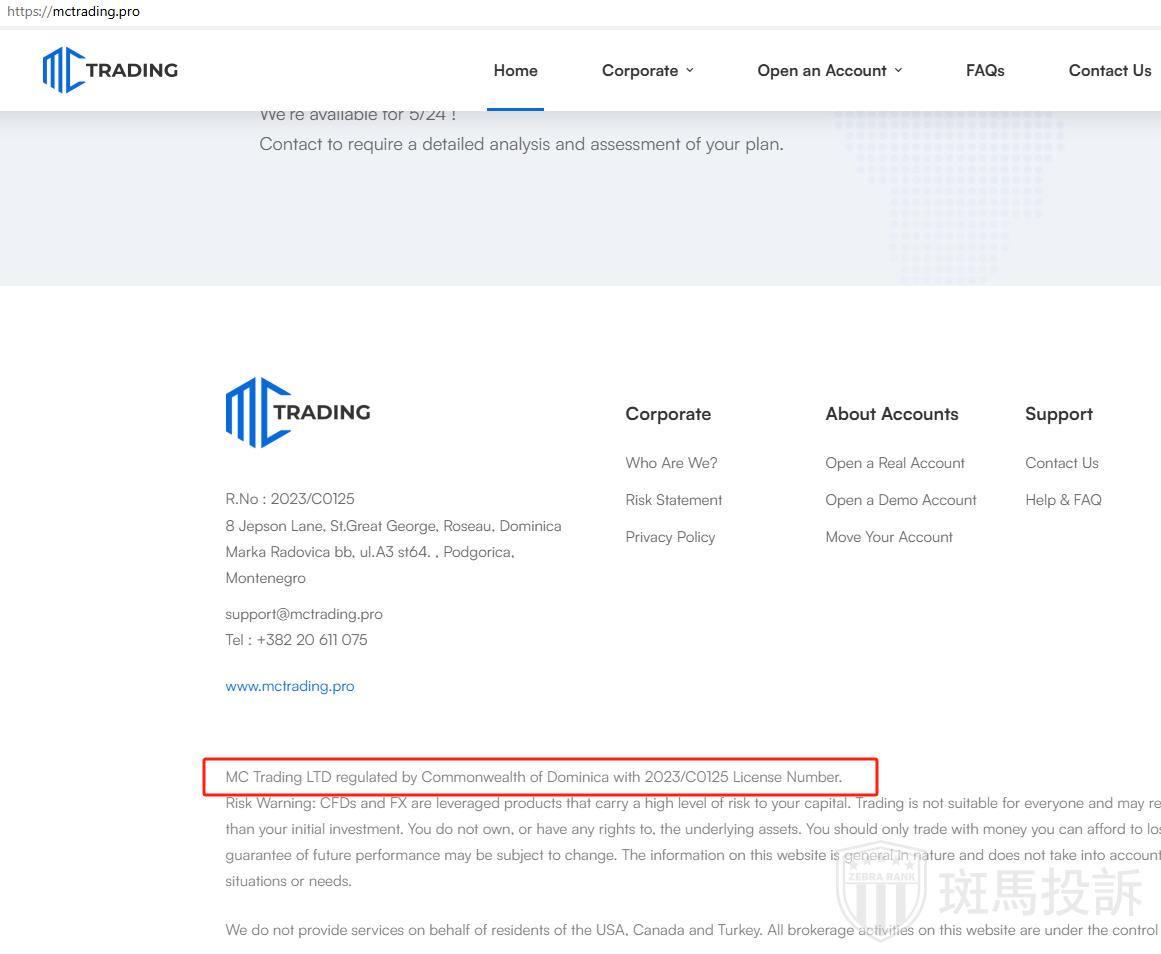Click Move Your Account link
Viewport: 1161px width, 954px height.
[888, 537]
